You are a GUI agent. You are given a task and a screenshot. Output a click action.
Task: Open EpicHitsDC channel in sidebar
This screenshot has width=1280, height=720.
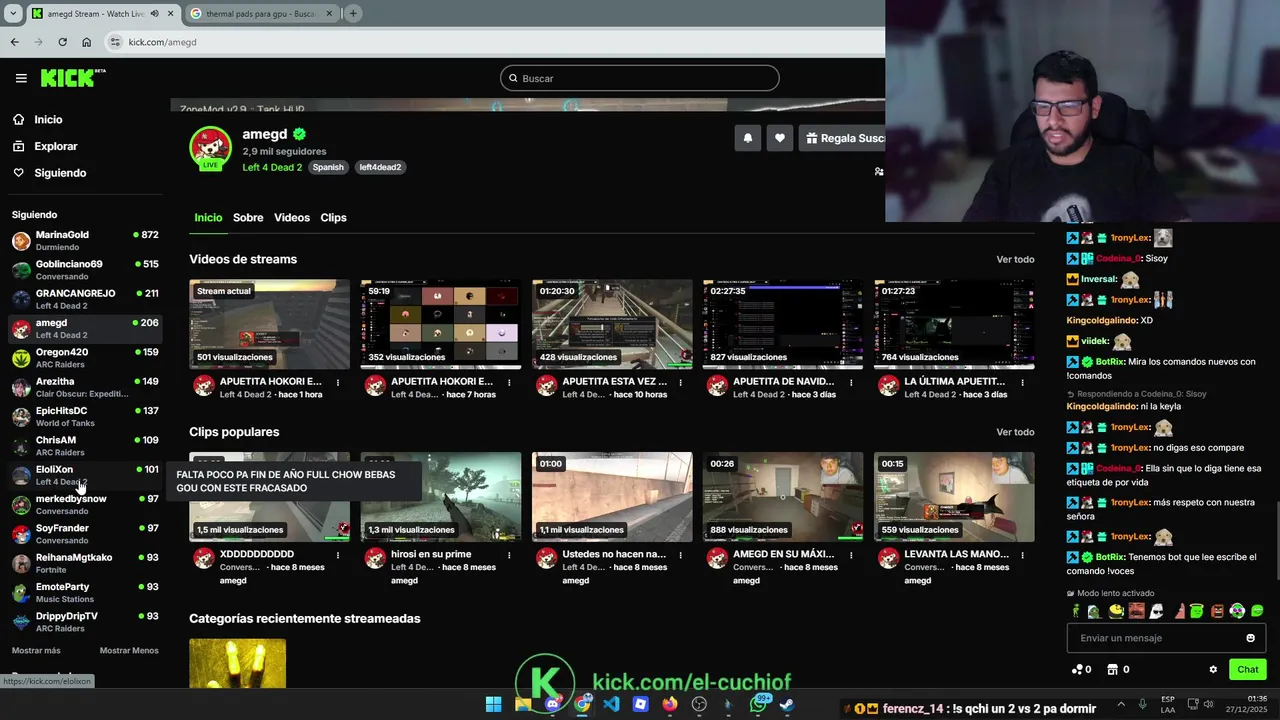point(85,417)
